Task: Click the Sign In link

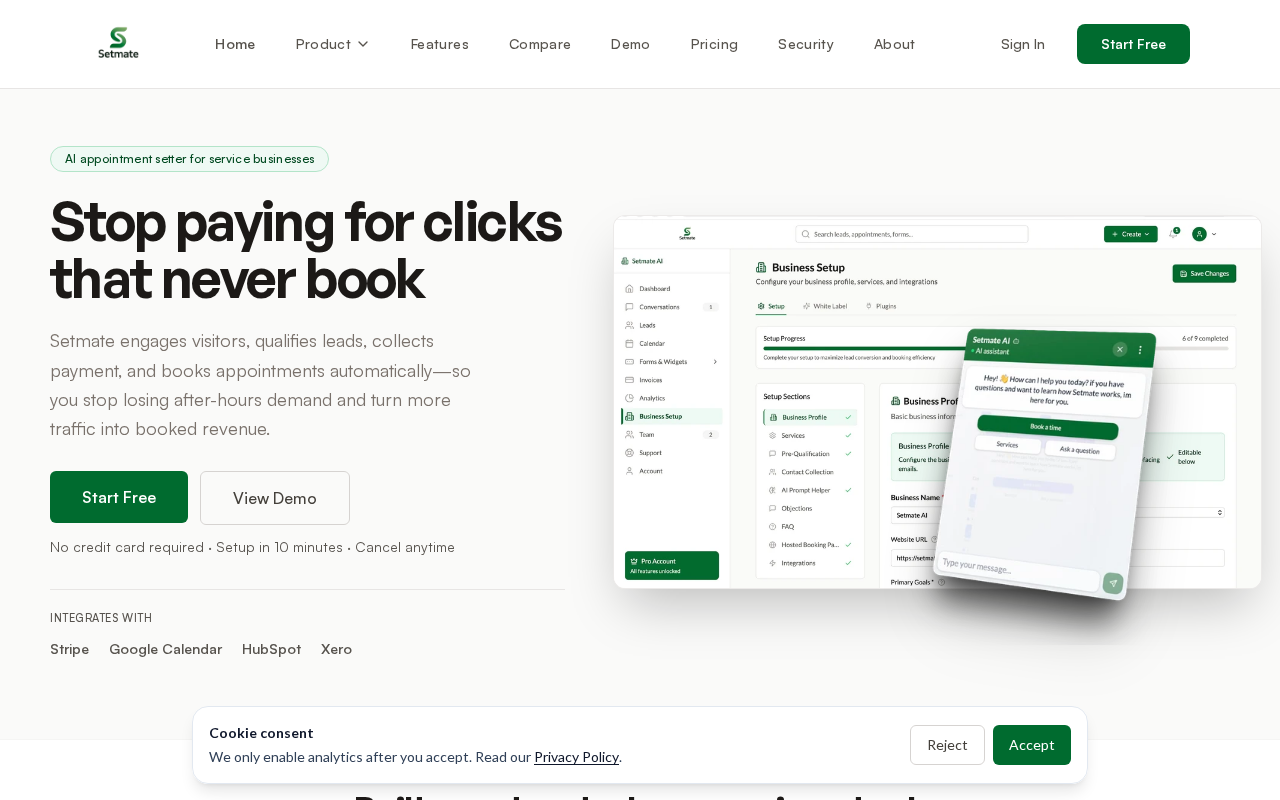Action: coord(1023,44)
